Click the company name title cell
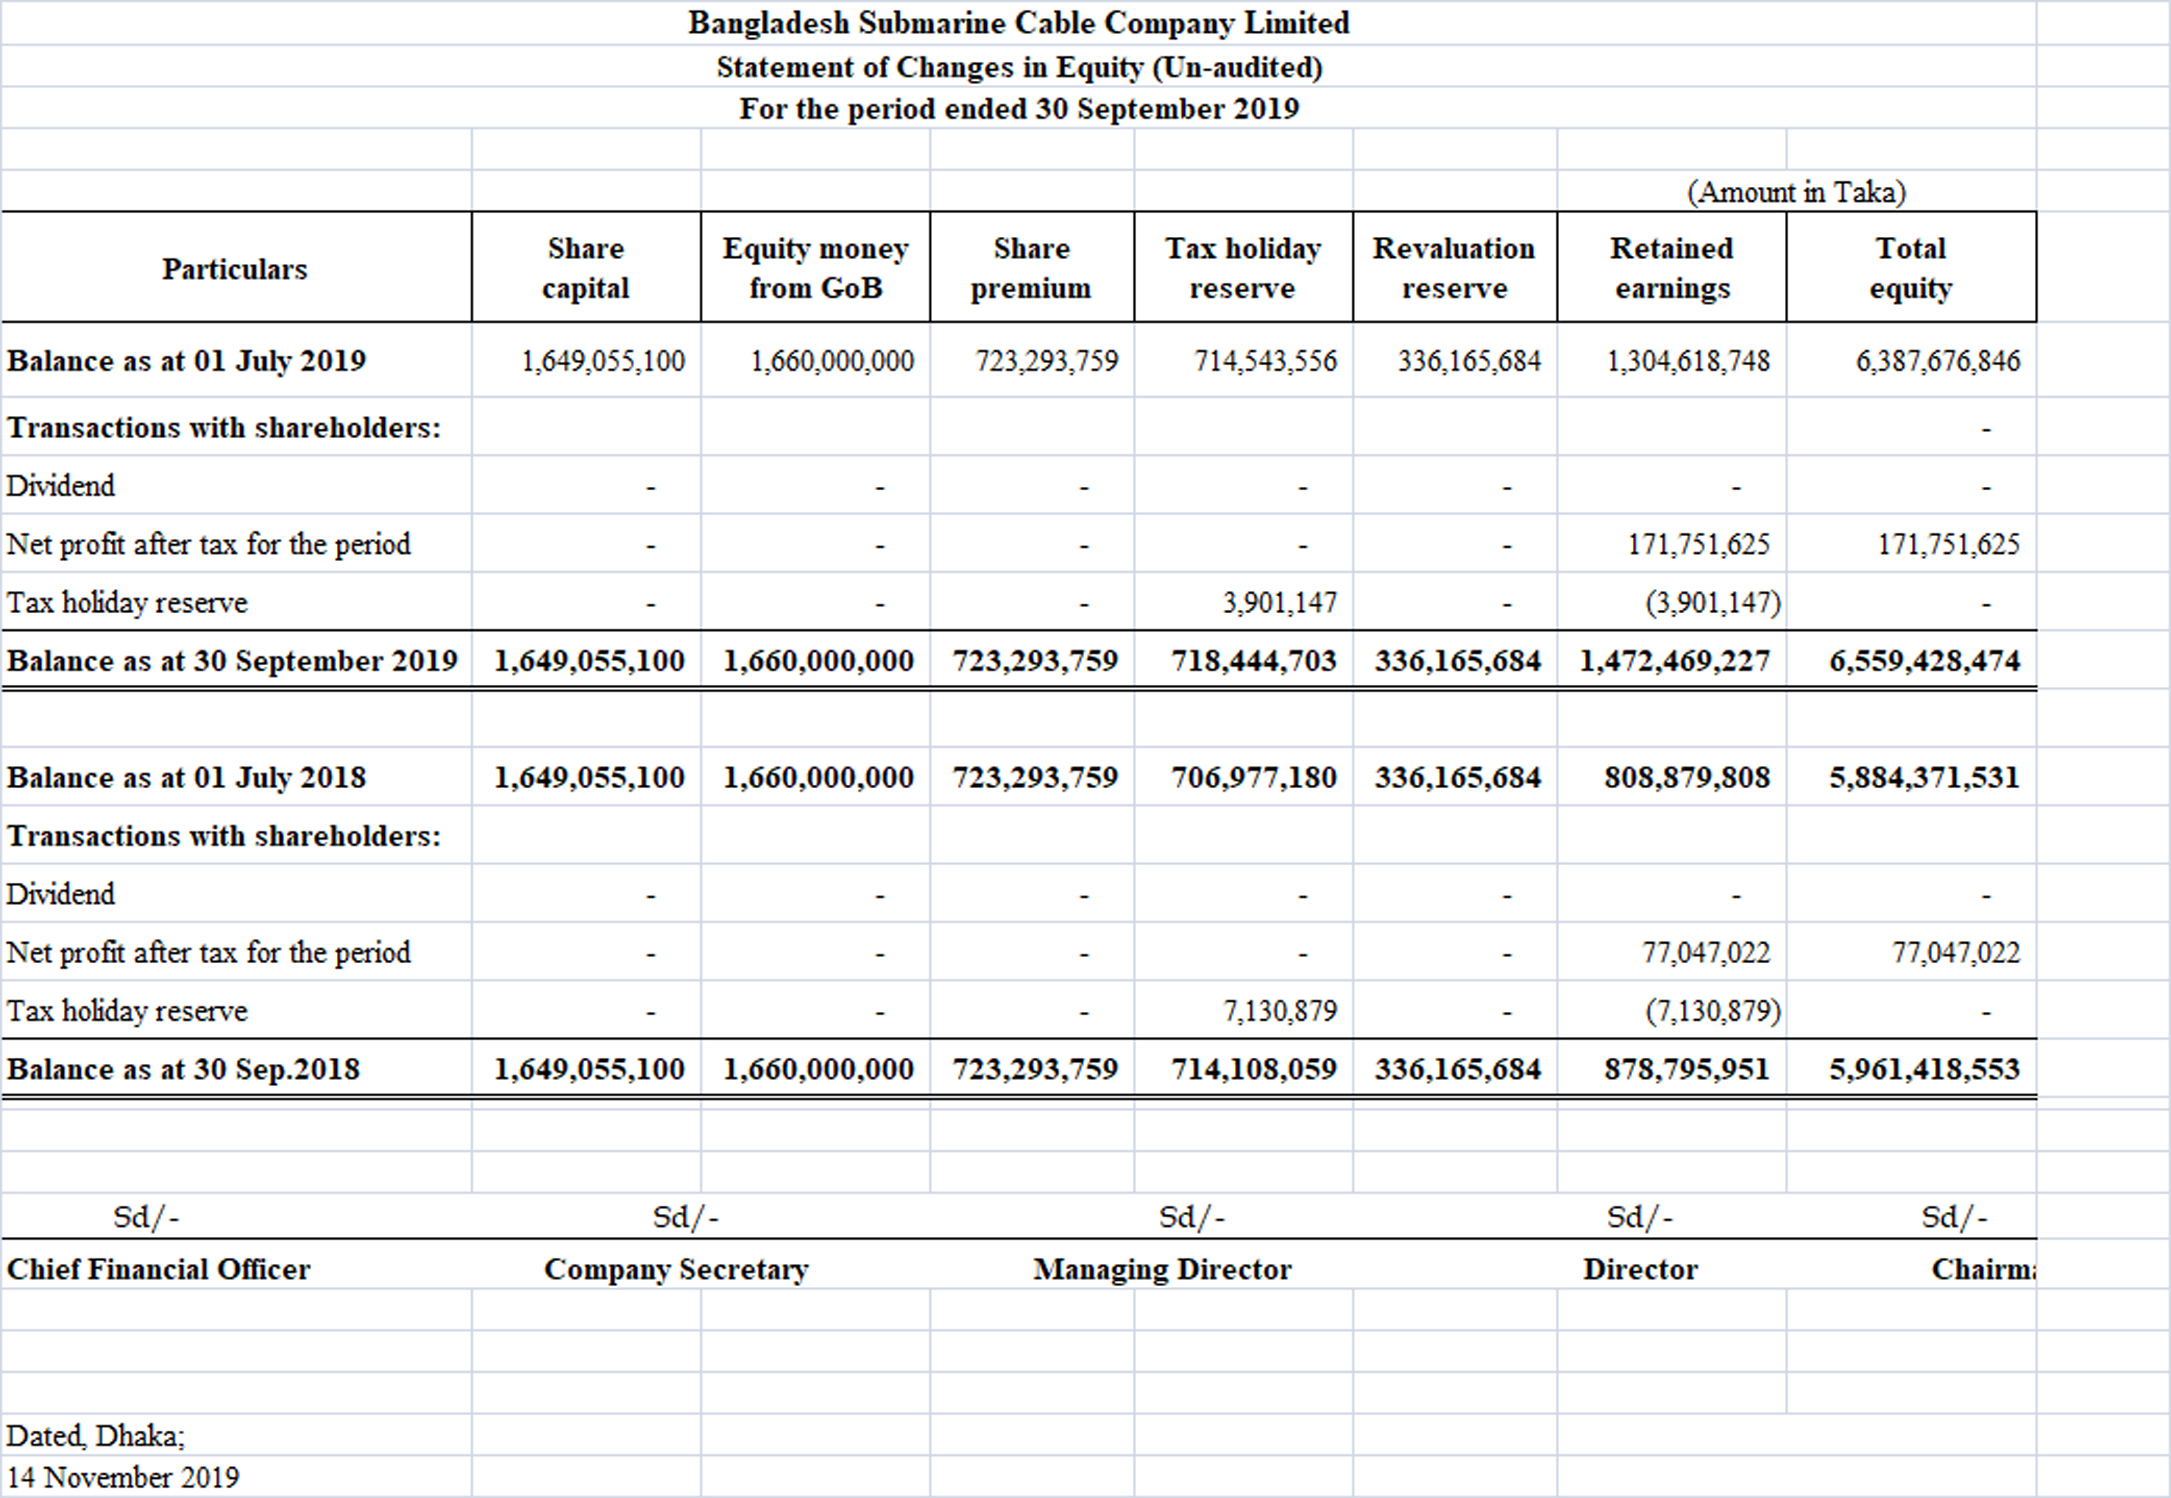The height and width of the screenshot is (1498, 2171). click(1018, 23)
